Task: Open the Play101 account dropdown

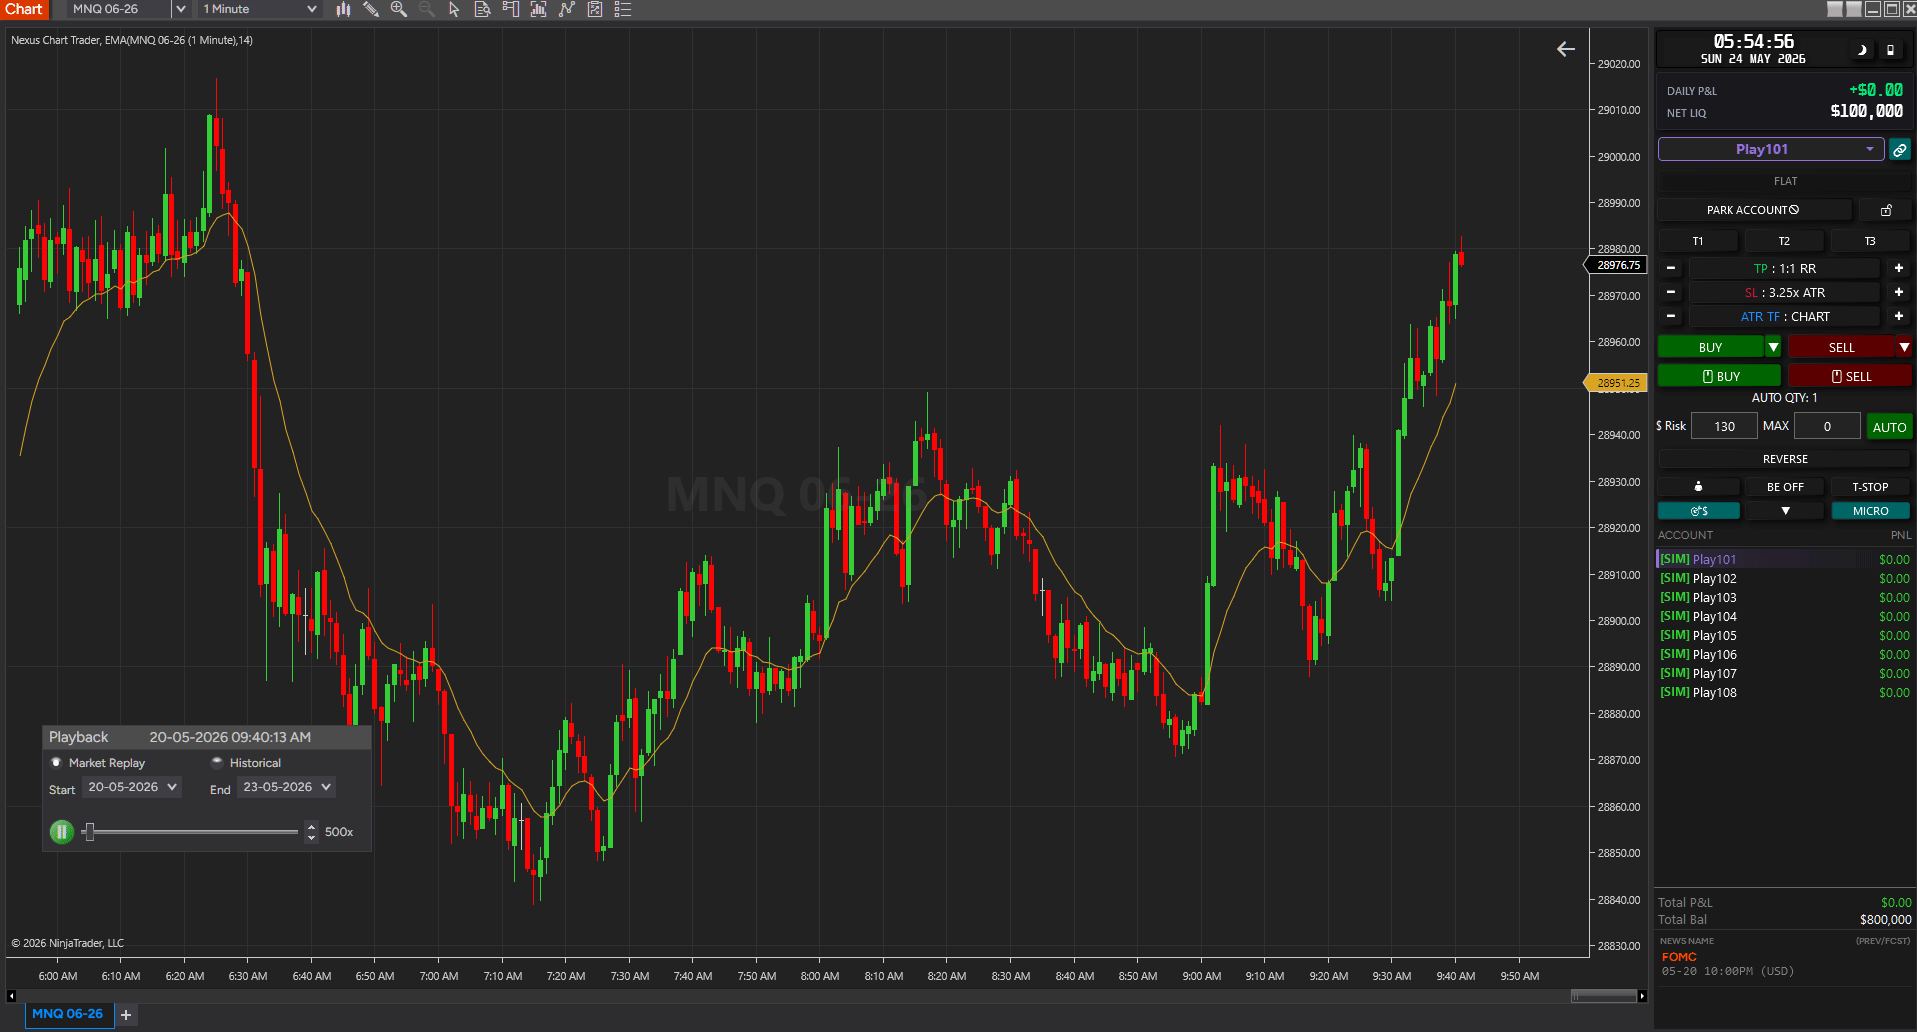Action: 1771,149
